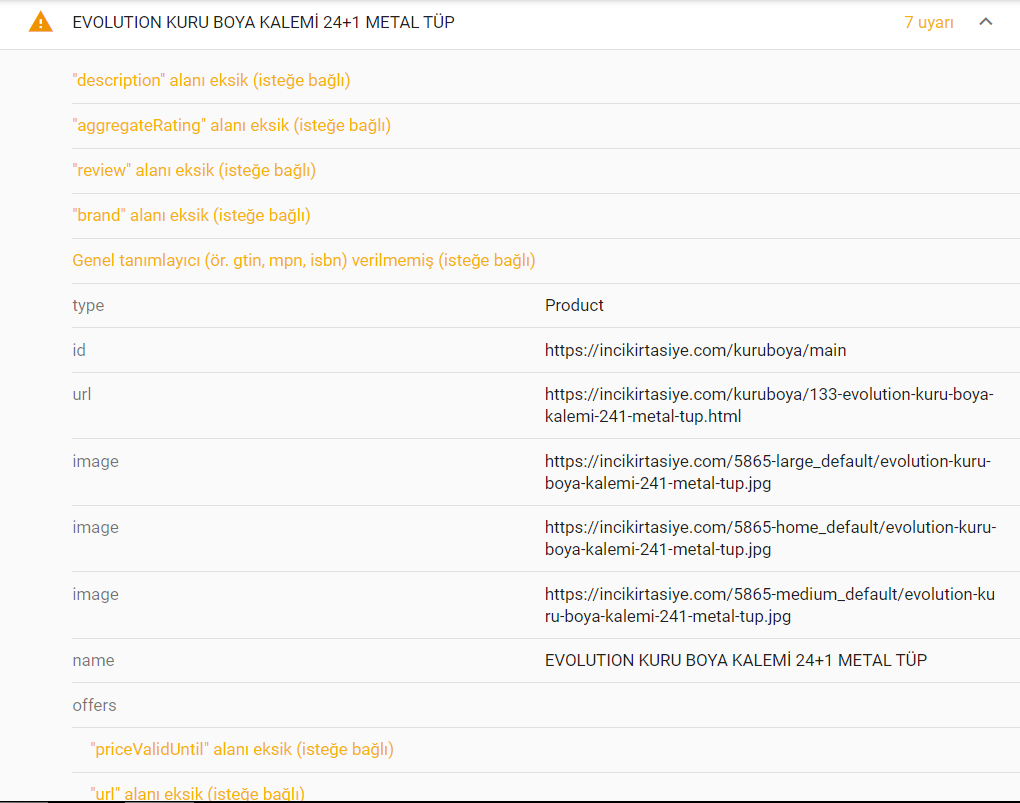Select the product url ending in metal-tup.html
Image resolution: width=1020 pixels, height=803 pixels.
[x=769, y=405]
